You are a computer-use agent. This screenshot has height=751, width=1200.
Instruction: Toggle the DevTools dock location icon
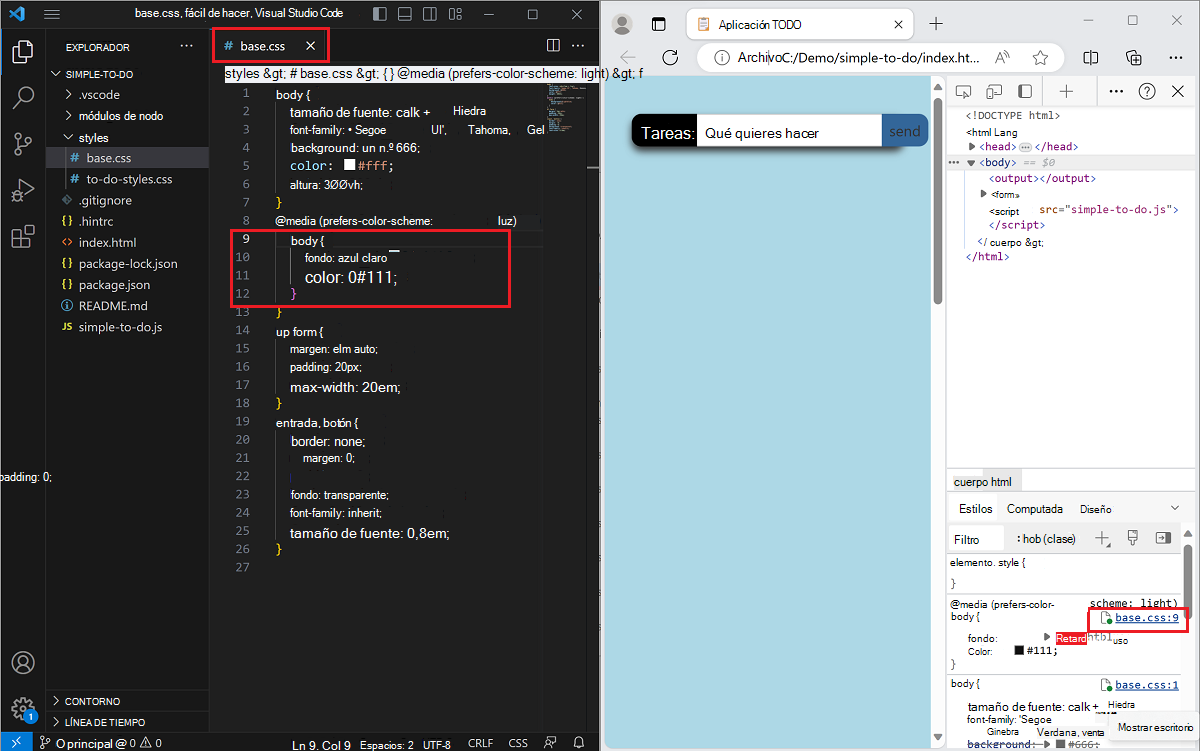1025,90
